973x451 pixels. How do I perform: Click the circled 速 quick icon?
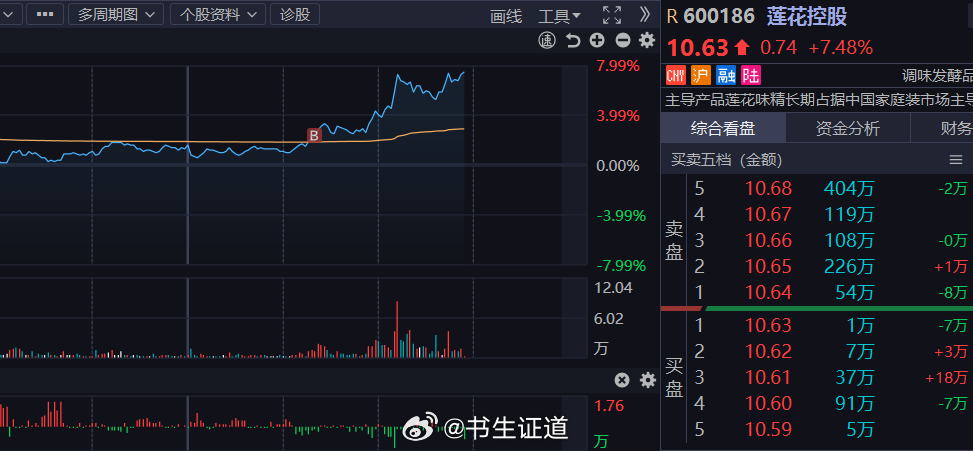click(547, 41)
